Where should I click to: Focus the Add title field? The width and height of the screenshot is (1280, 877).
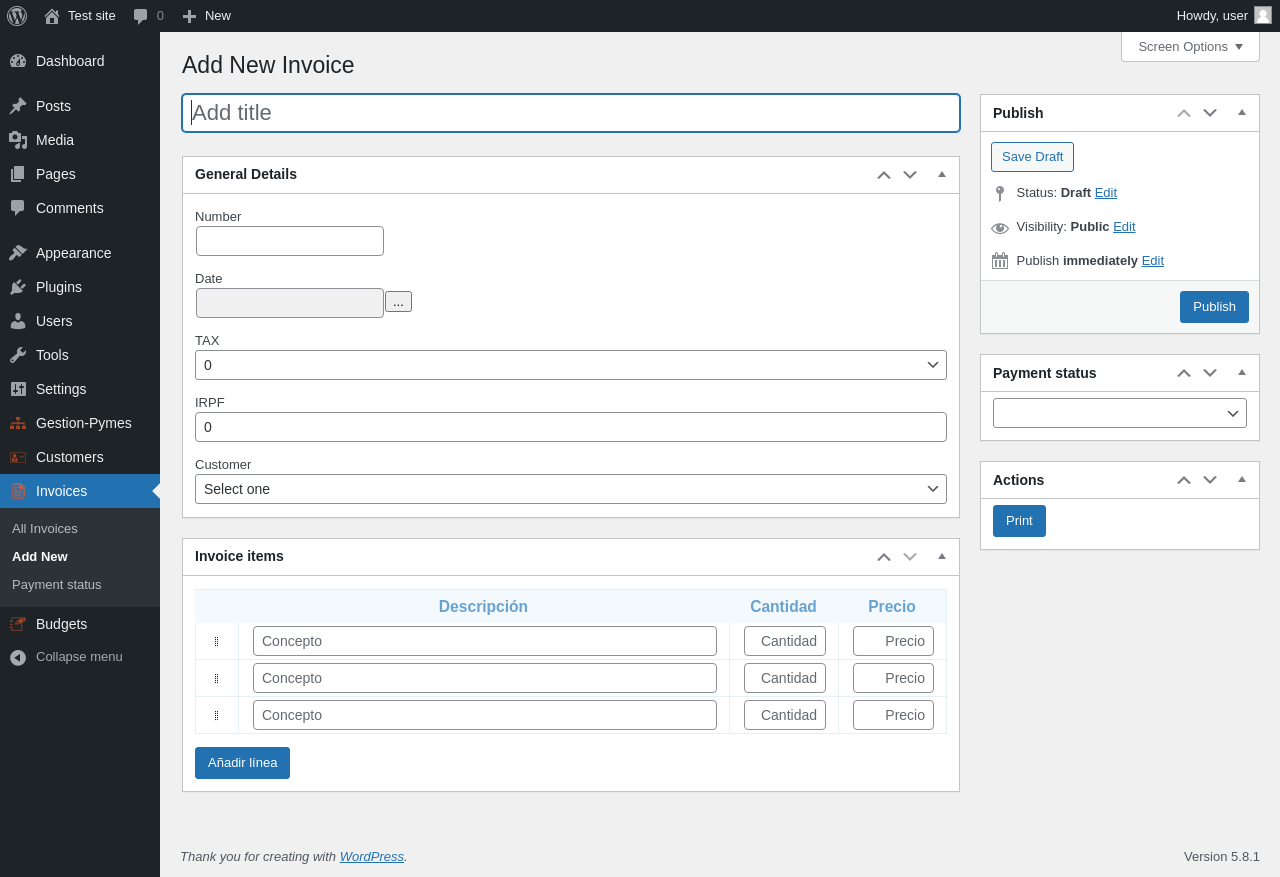click(570, 113)
